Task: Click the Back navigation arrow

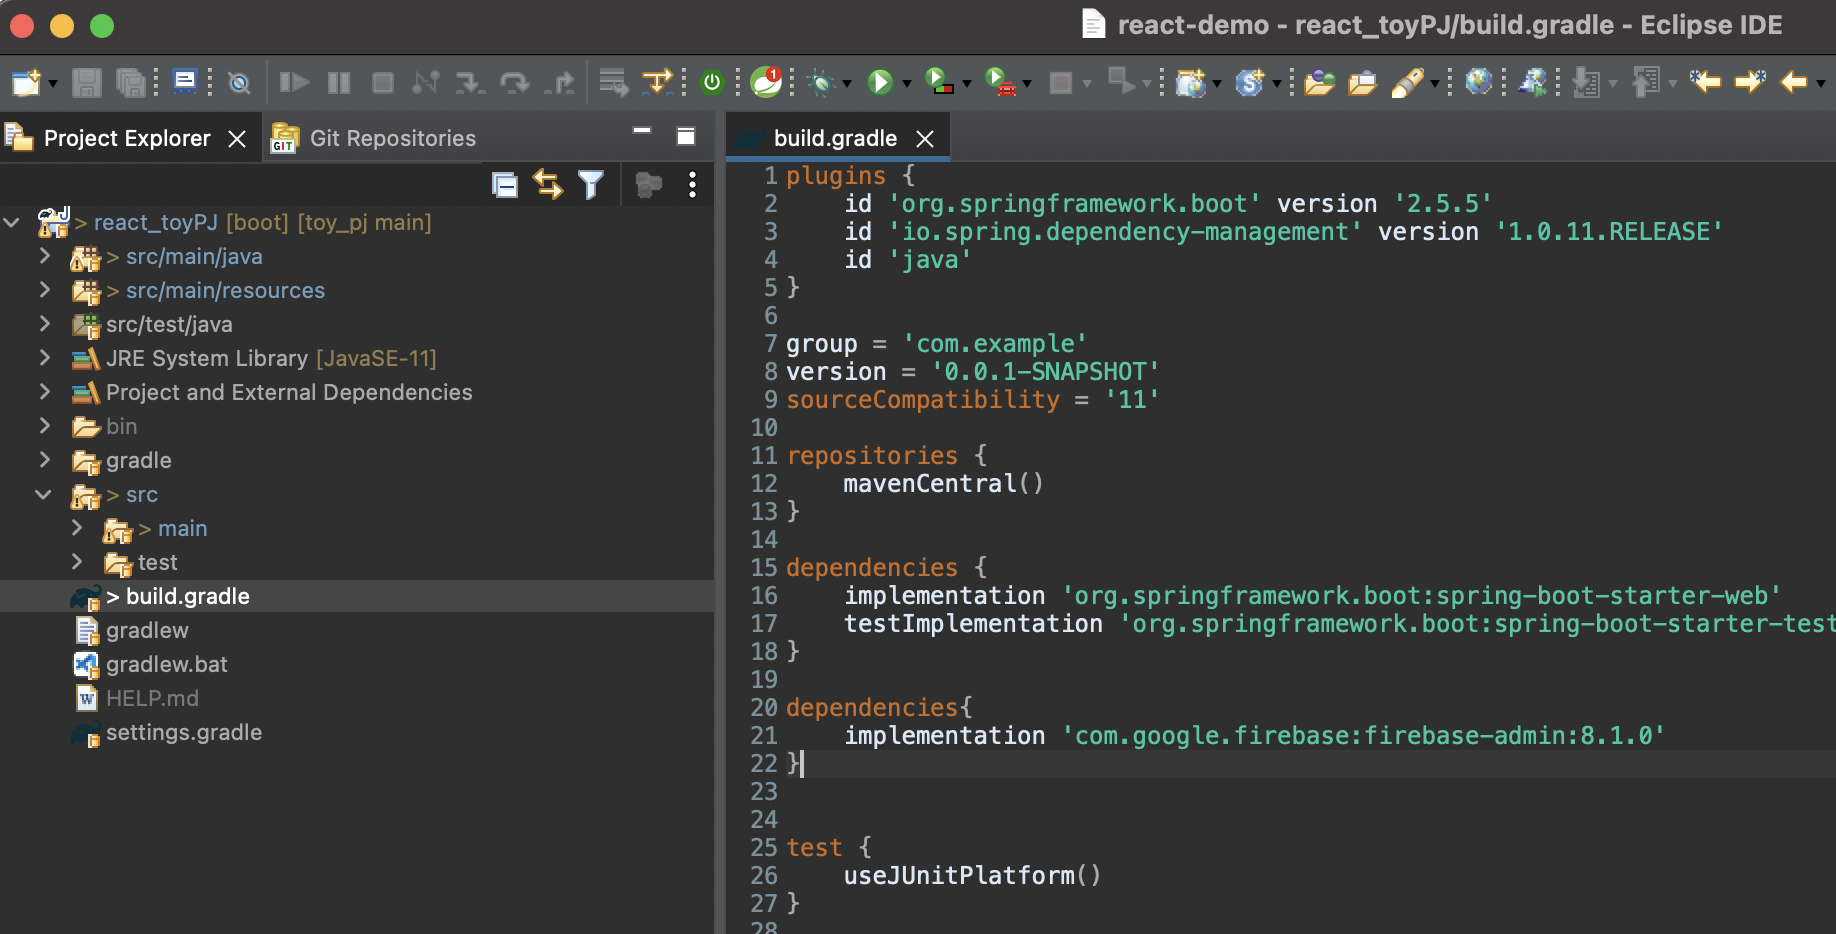Action: point(1795,82)
